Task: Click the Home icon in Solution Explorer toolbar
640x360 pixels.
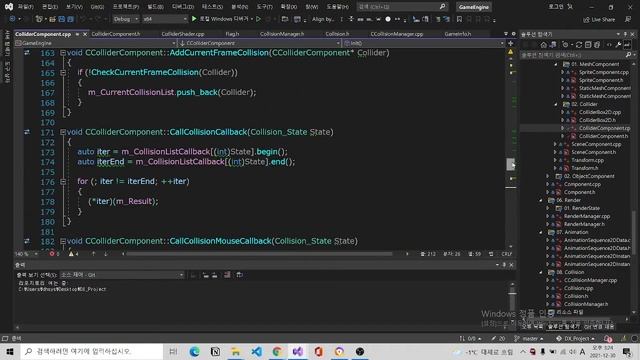Action: pos(543,44)
